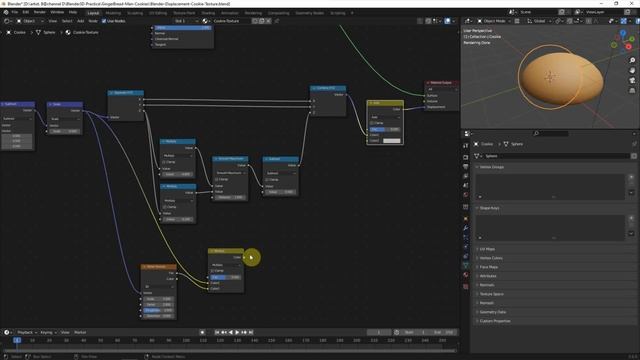The height and width of the screenshot is (360, 640).
Task: Toggle Clamp on the Subtract math node
Action: [267, 180]
